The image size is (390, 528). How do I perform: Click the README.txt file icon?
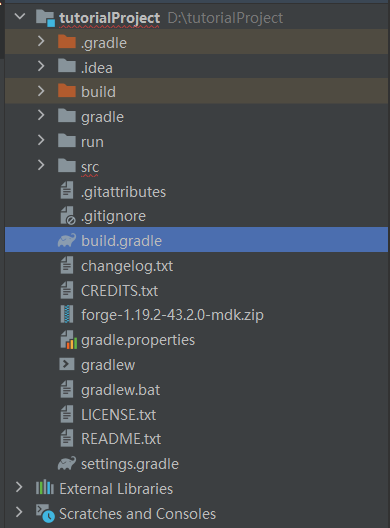pos(67,438)
